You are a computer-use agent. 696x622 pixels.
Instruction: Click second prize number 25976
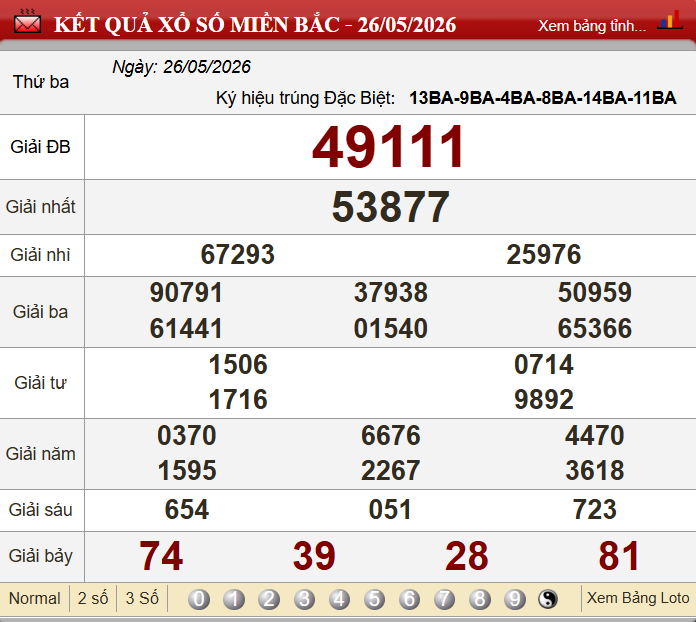tap(544, 254)
